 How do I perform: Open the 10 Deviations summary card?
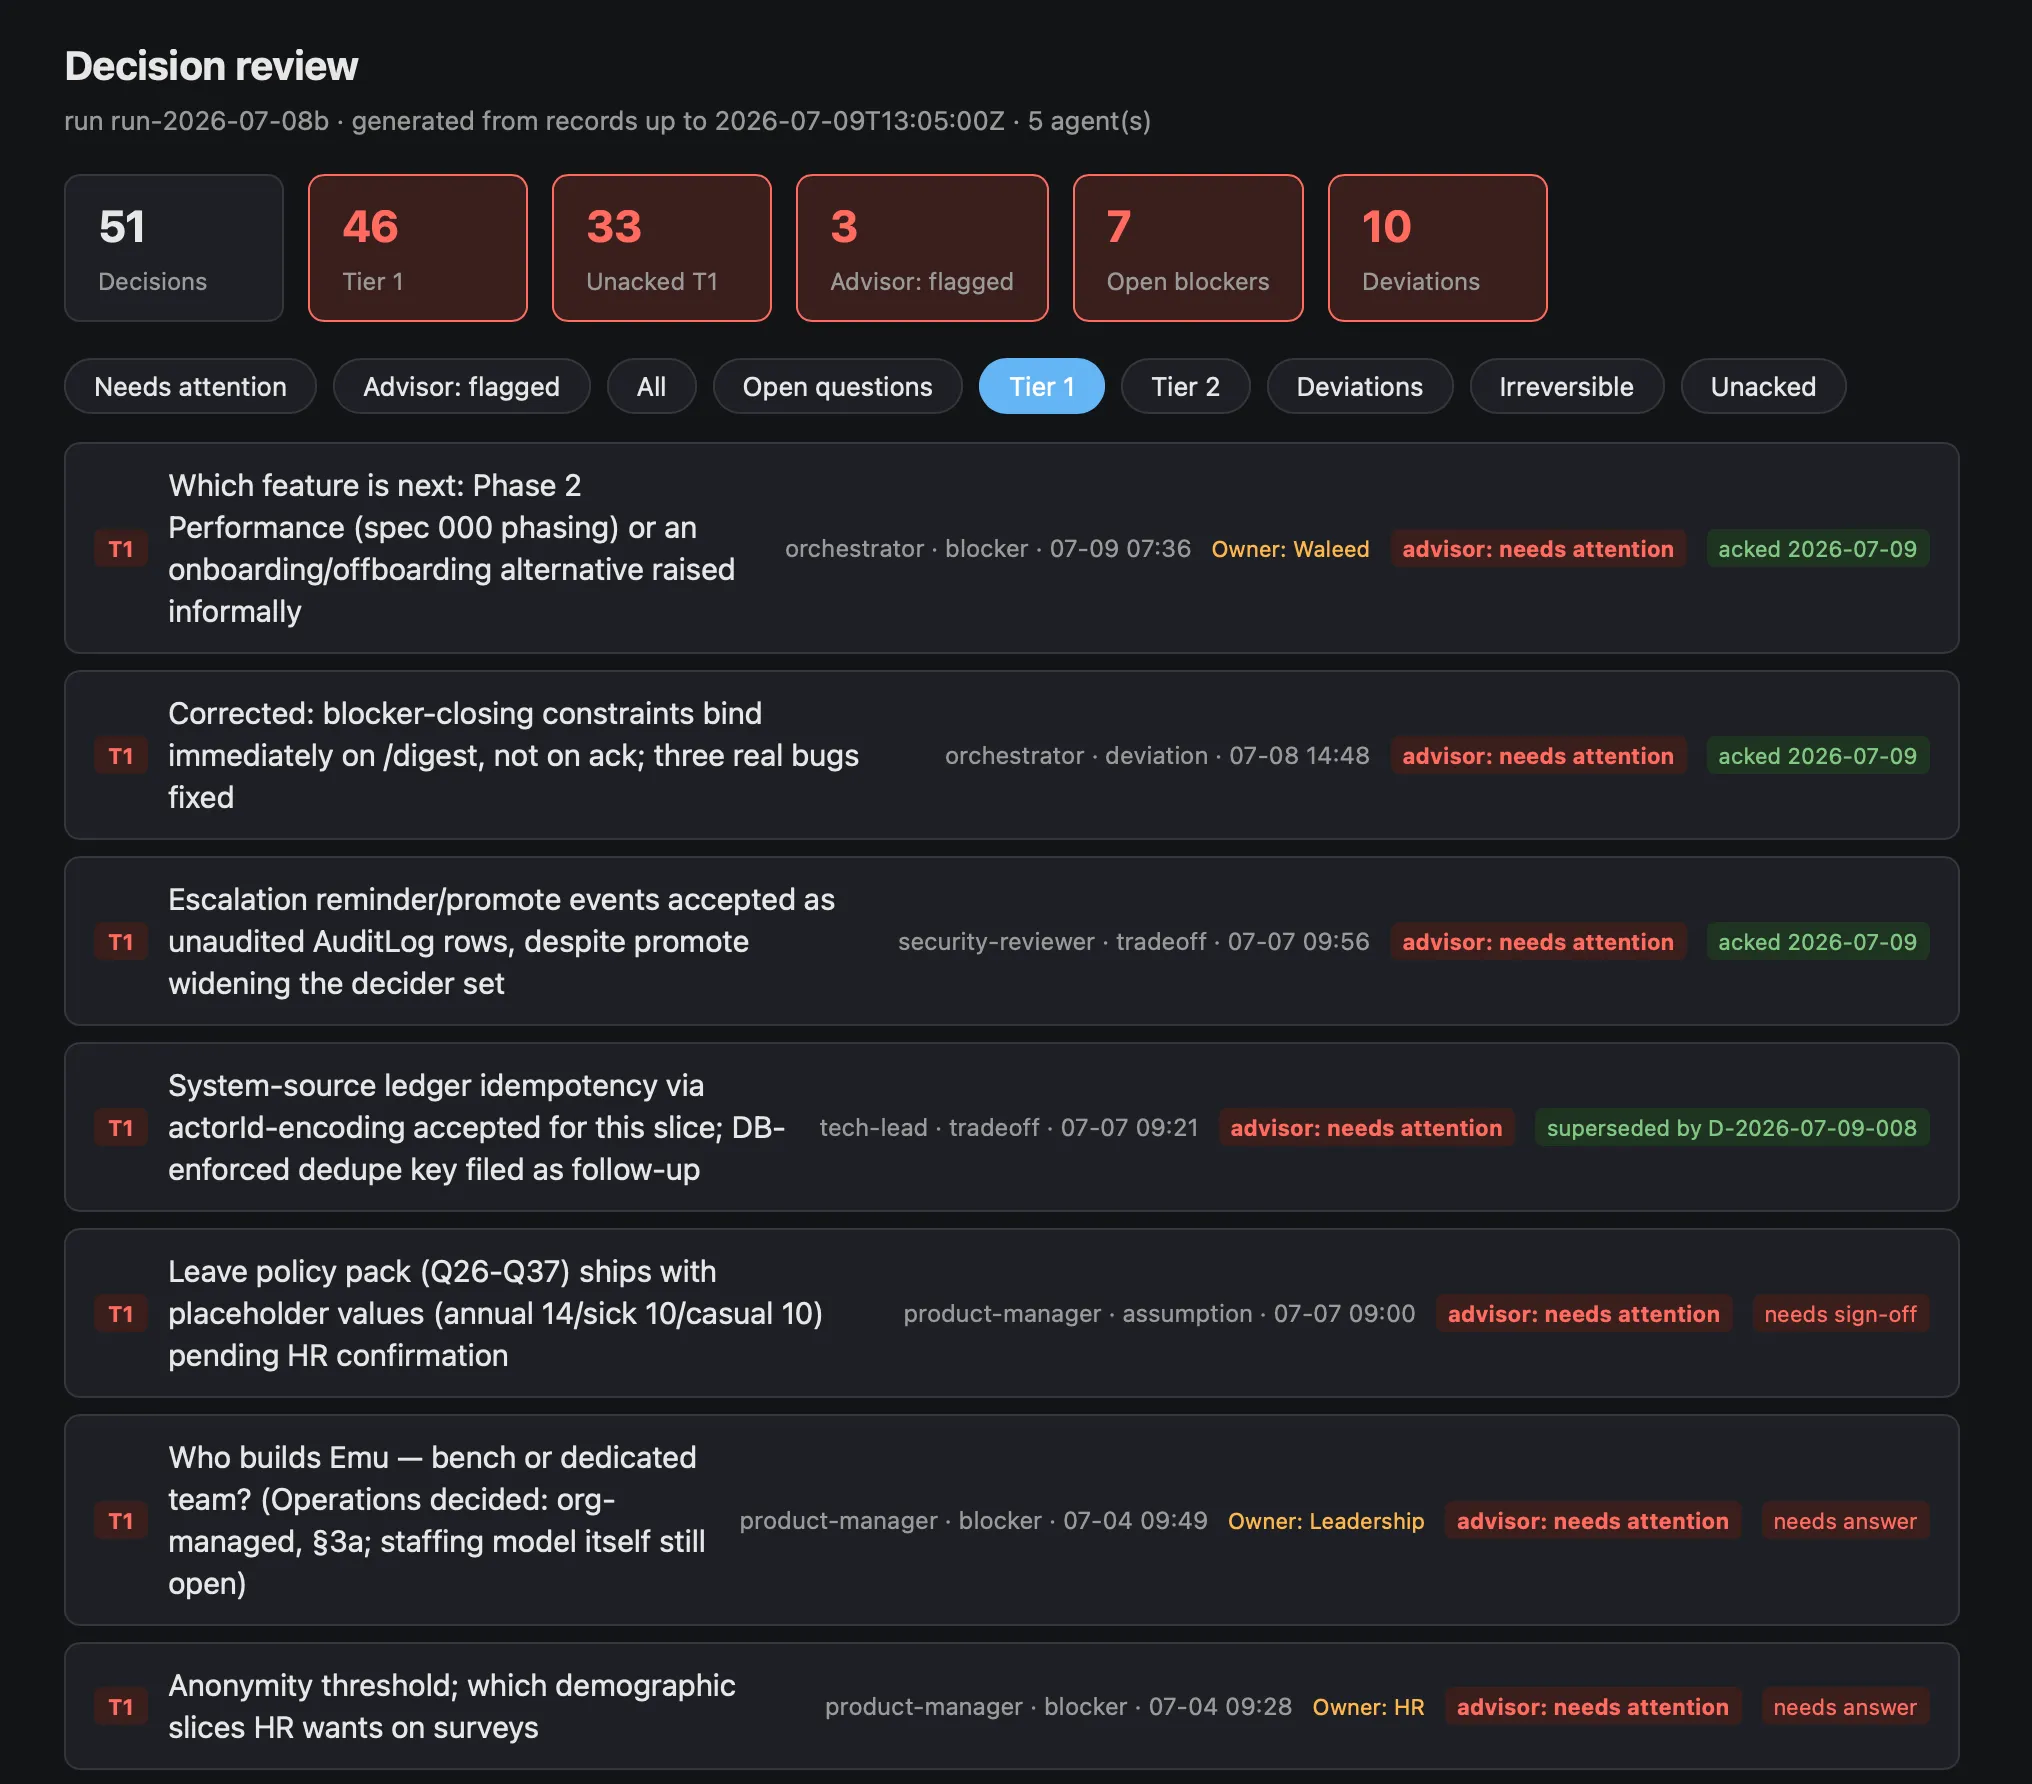pyautogui.click(x=1438, y=248)
